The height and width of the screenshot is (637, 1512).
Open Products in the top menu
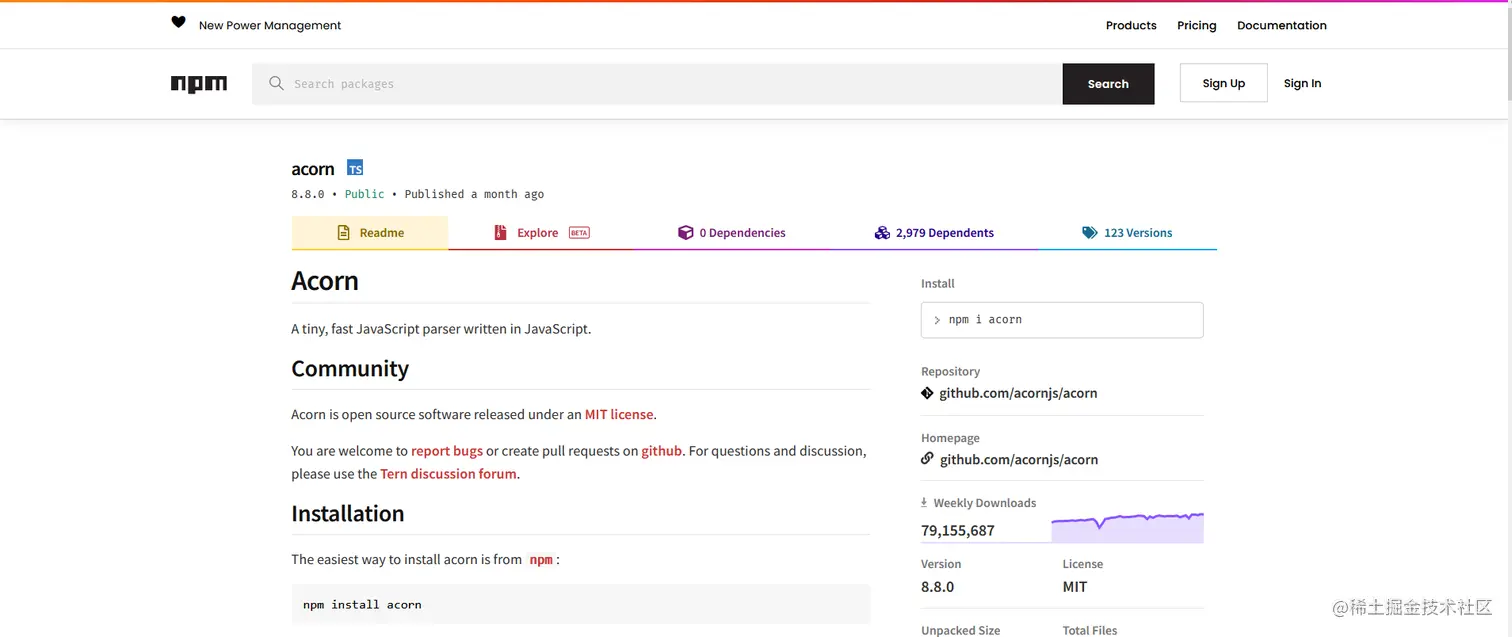pyautogui.click(x=1131, y=26)
